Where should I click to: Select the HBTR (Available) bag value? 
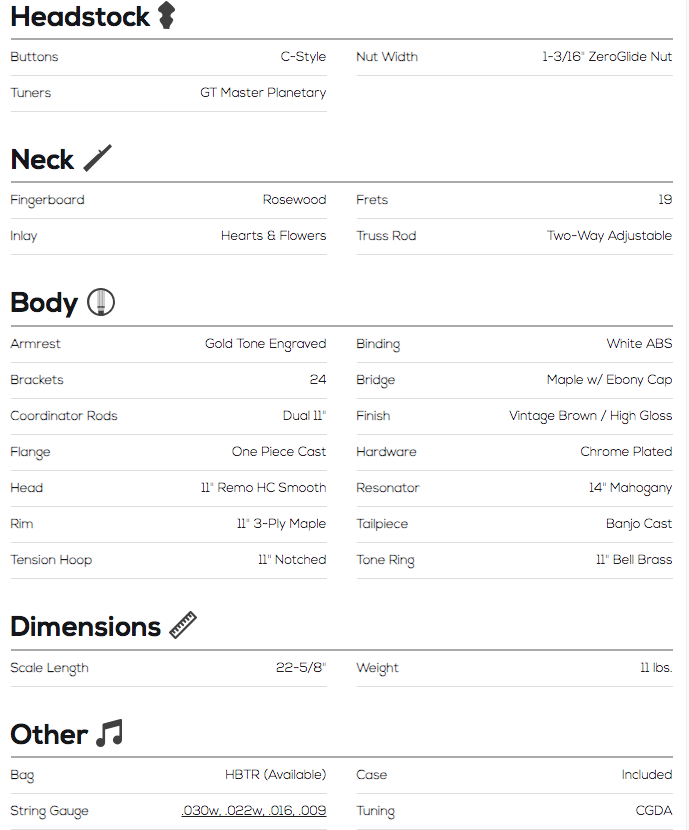(276, 774)
